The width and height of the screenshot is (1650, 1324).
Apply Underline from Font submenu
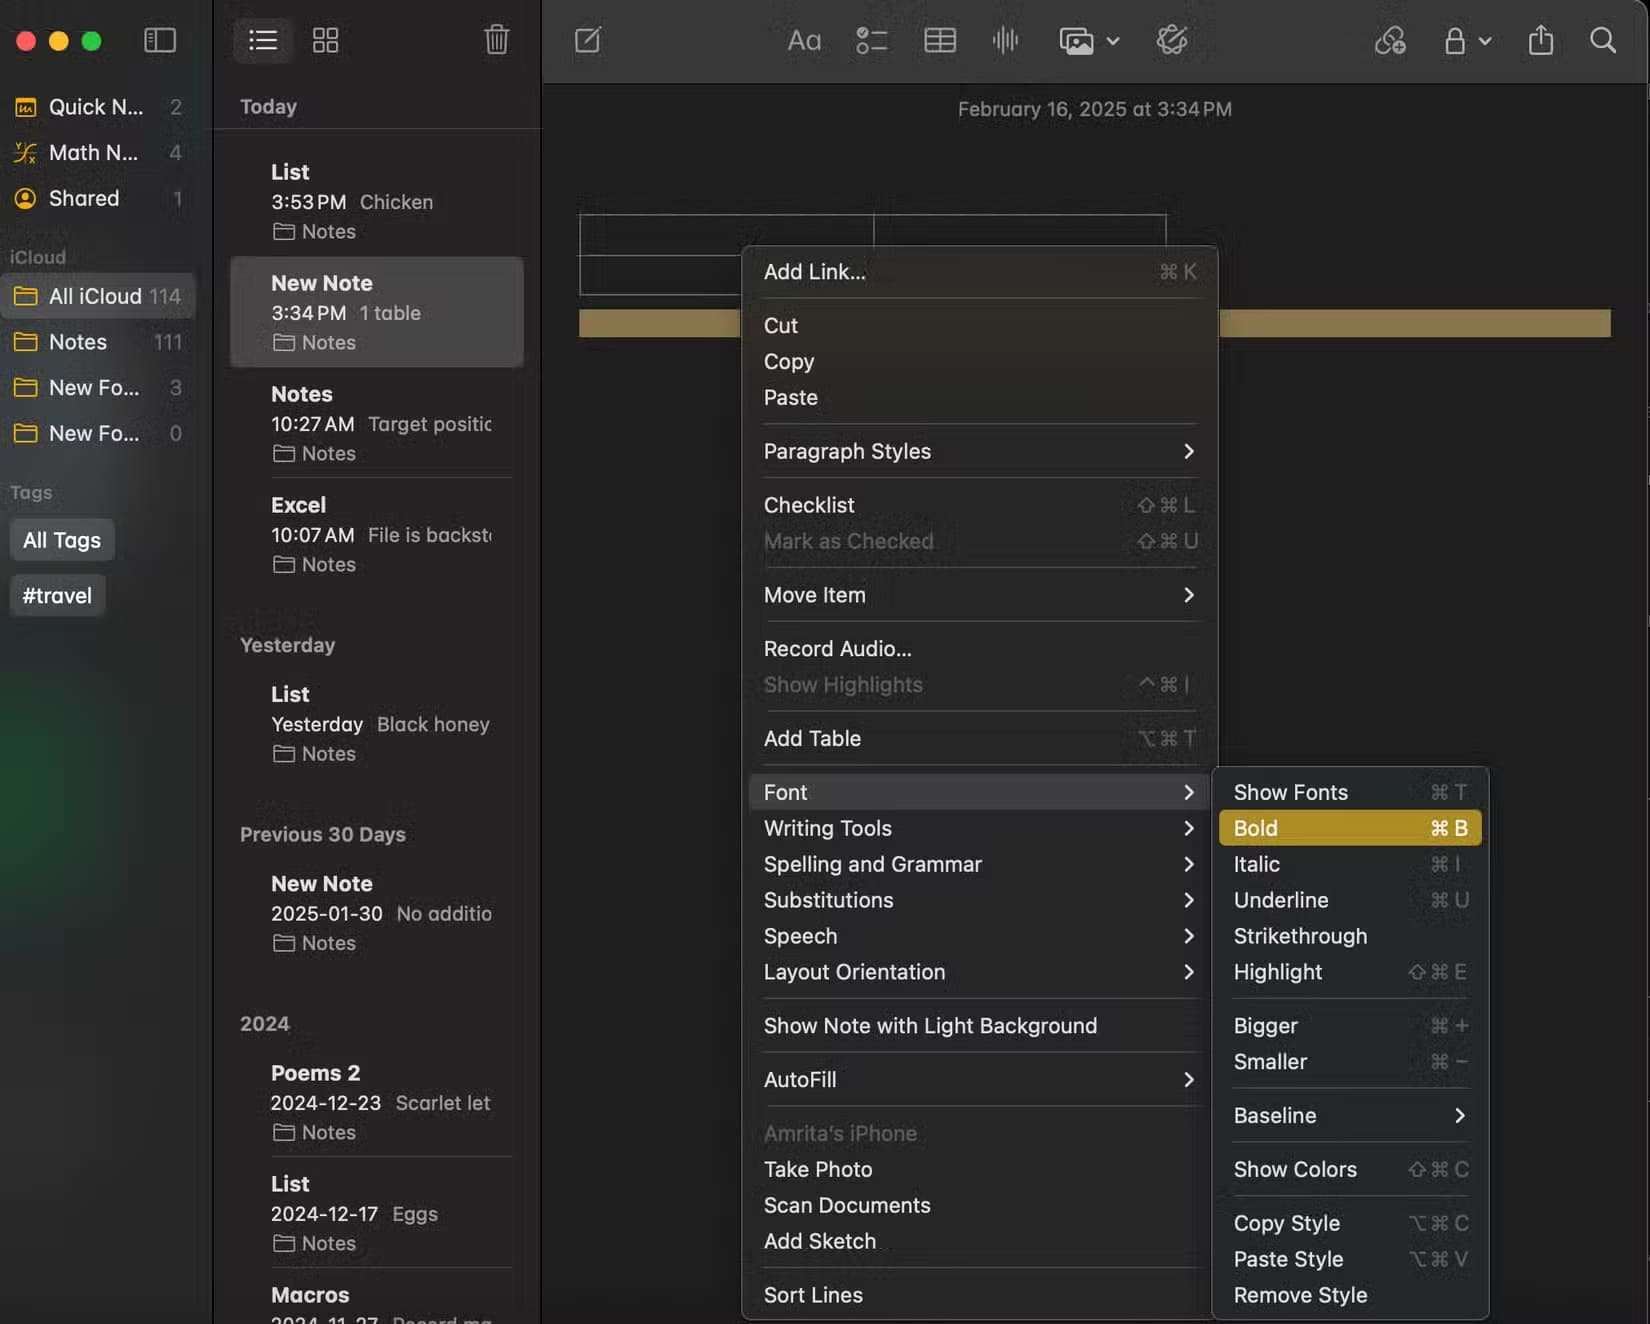(x=1350, y=900)
